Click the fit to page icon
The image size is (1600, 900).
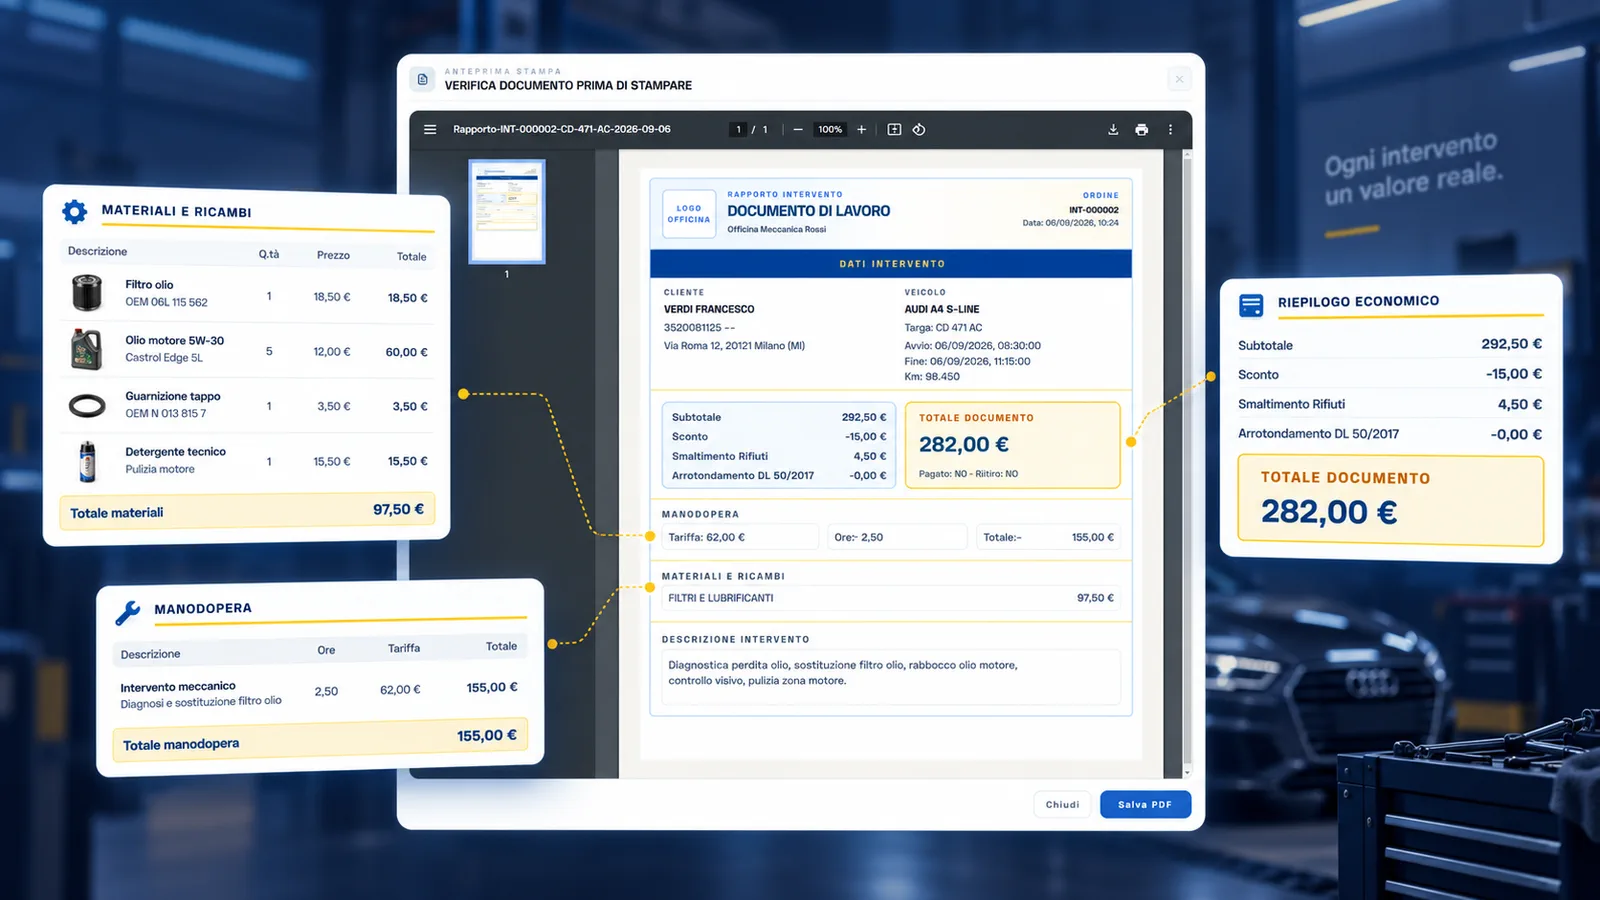[894, 129]
